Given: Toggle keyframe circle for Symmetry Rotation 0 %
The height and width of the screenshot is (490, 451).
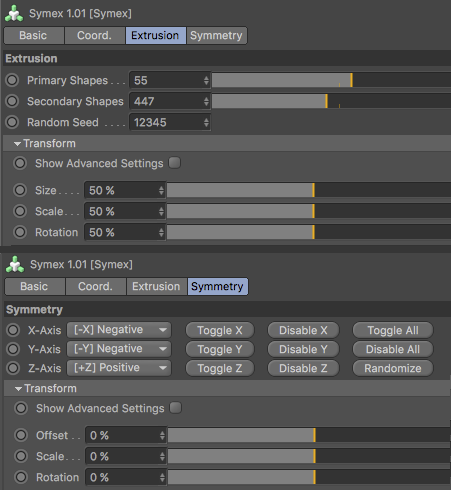Looking at the screenshot, I should (21, 477).
